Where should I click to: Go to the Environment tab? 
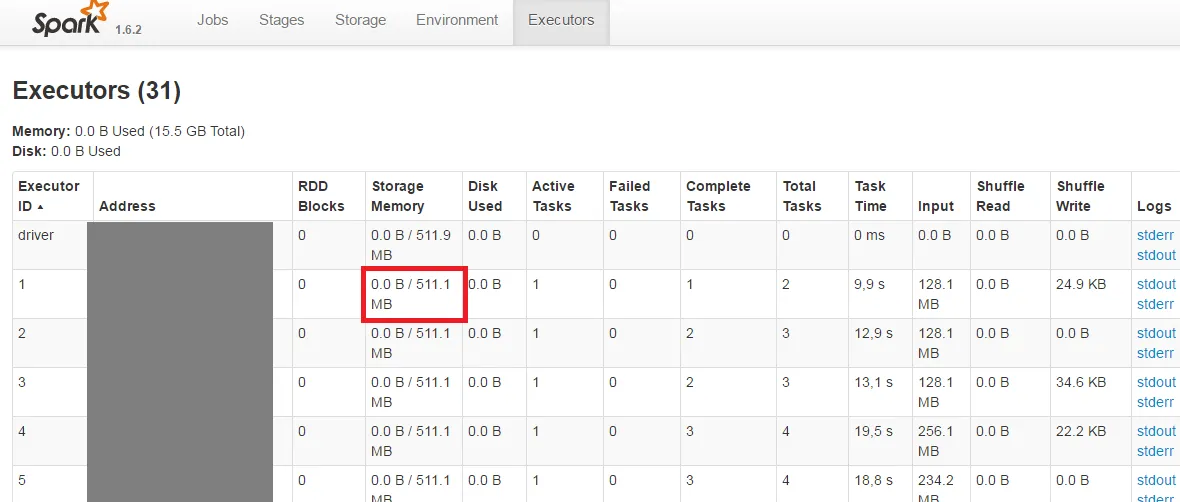[457, 20]
